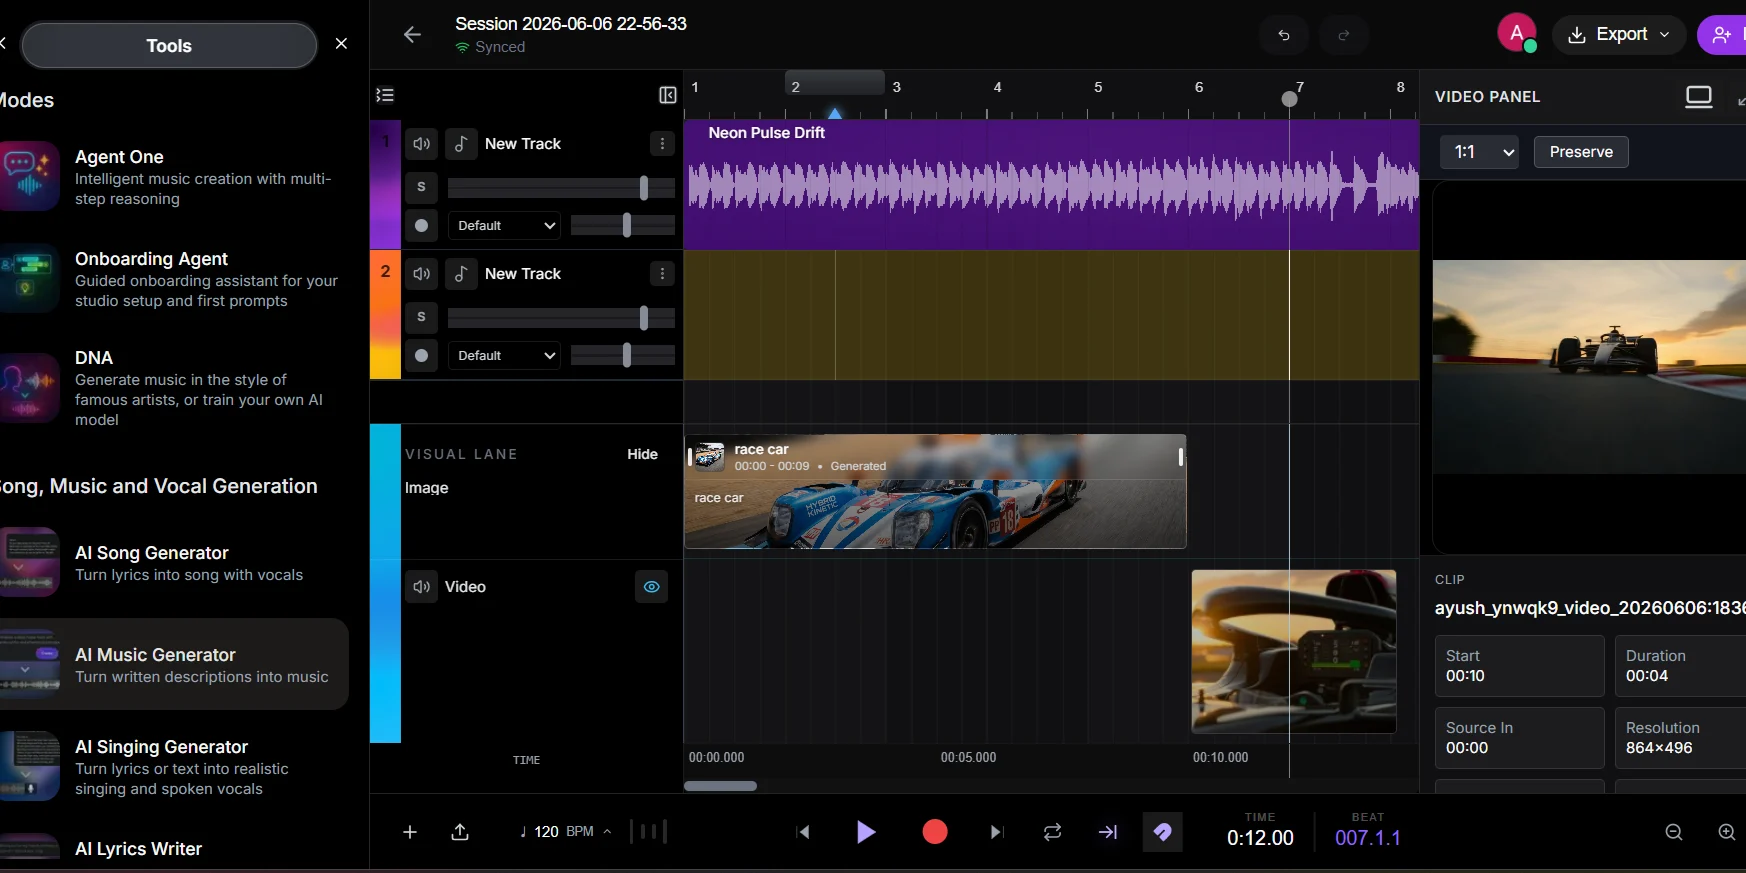Open the AI Song Generator
This screenshot has width=1746, height=873.
tap(174, 563)
